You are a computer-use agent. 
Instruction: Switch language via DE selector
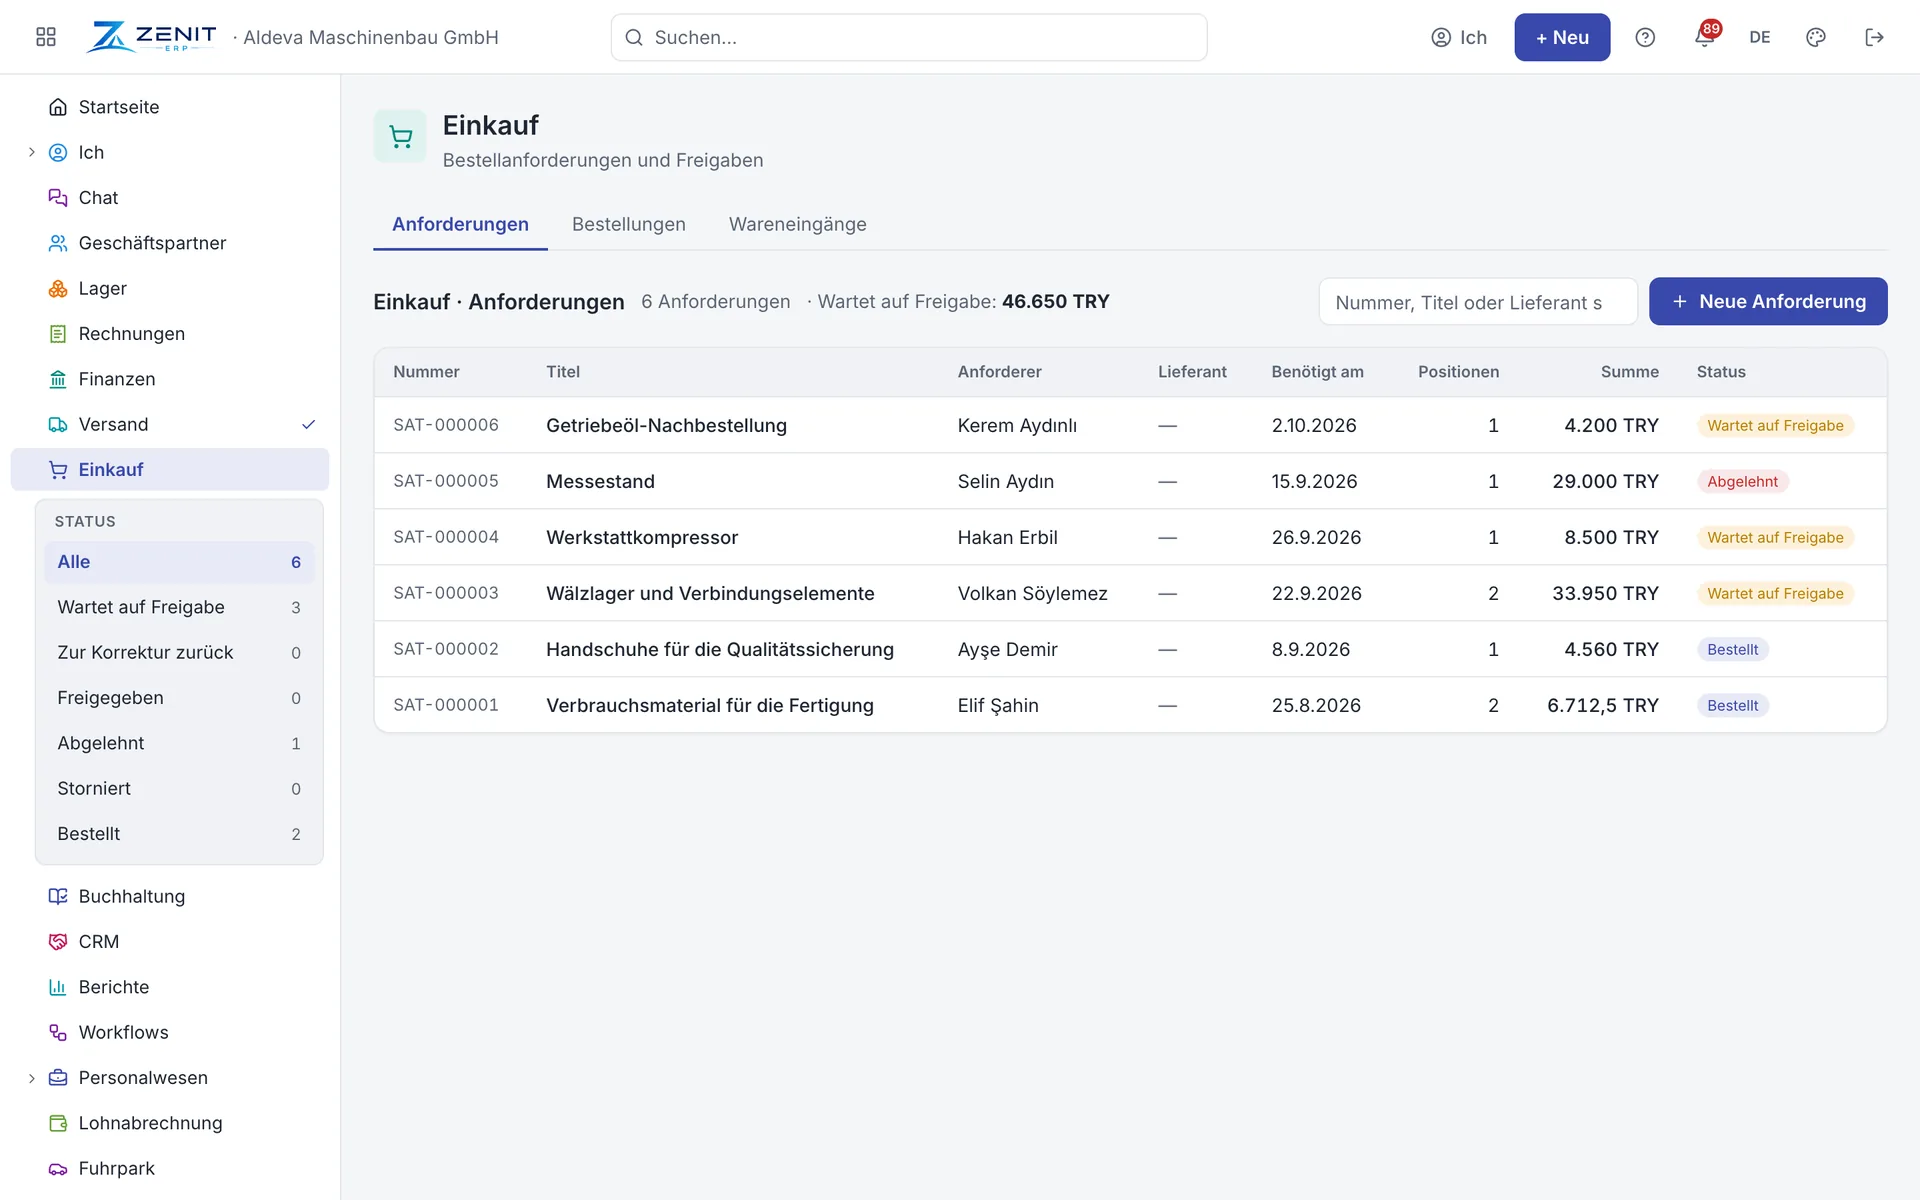(x=1760, y=37)
